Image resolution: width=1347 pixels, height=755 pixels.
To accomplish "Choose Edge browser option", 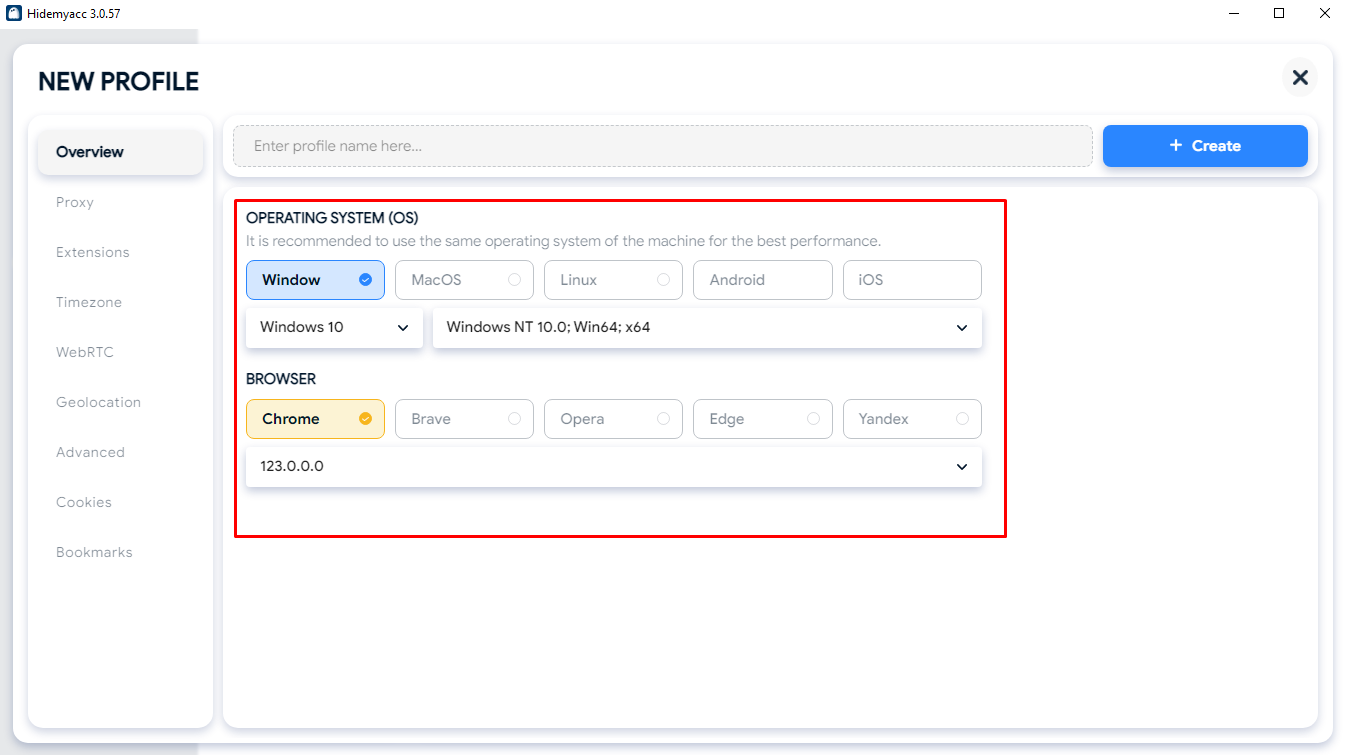I will tap(763, 419).
